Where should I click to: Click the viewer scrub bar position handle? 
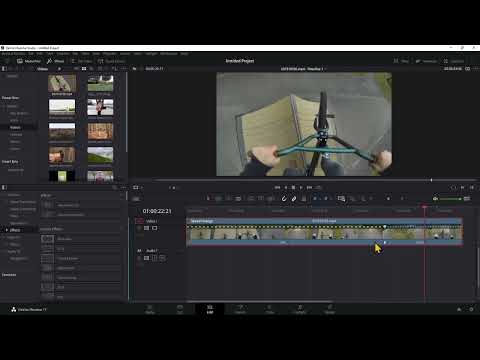431,180
